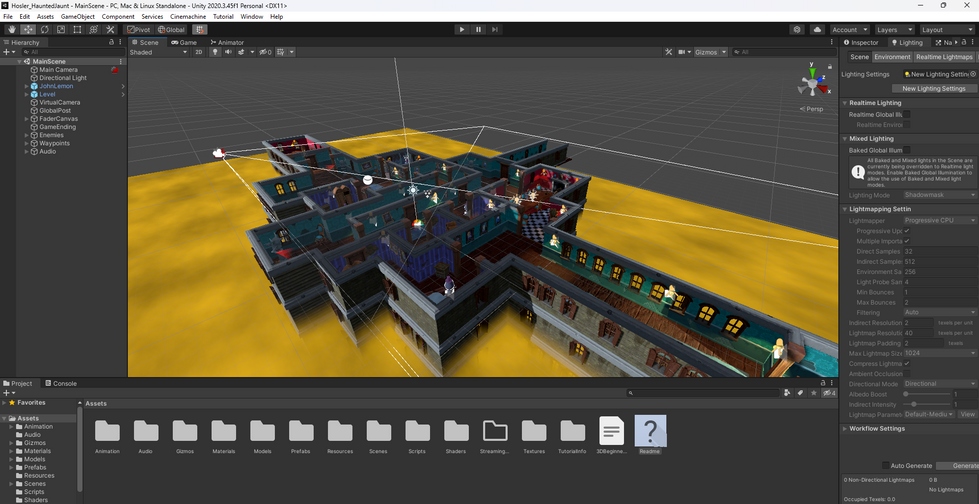Select the Scripts folder in asset grid

point(417,435)
